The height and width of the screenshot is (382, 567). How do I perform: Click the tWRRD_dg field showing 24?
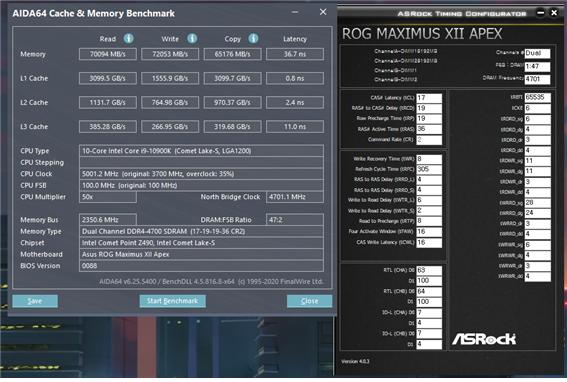tap(538, 213)
